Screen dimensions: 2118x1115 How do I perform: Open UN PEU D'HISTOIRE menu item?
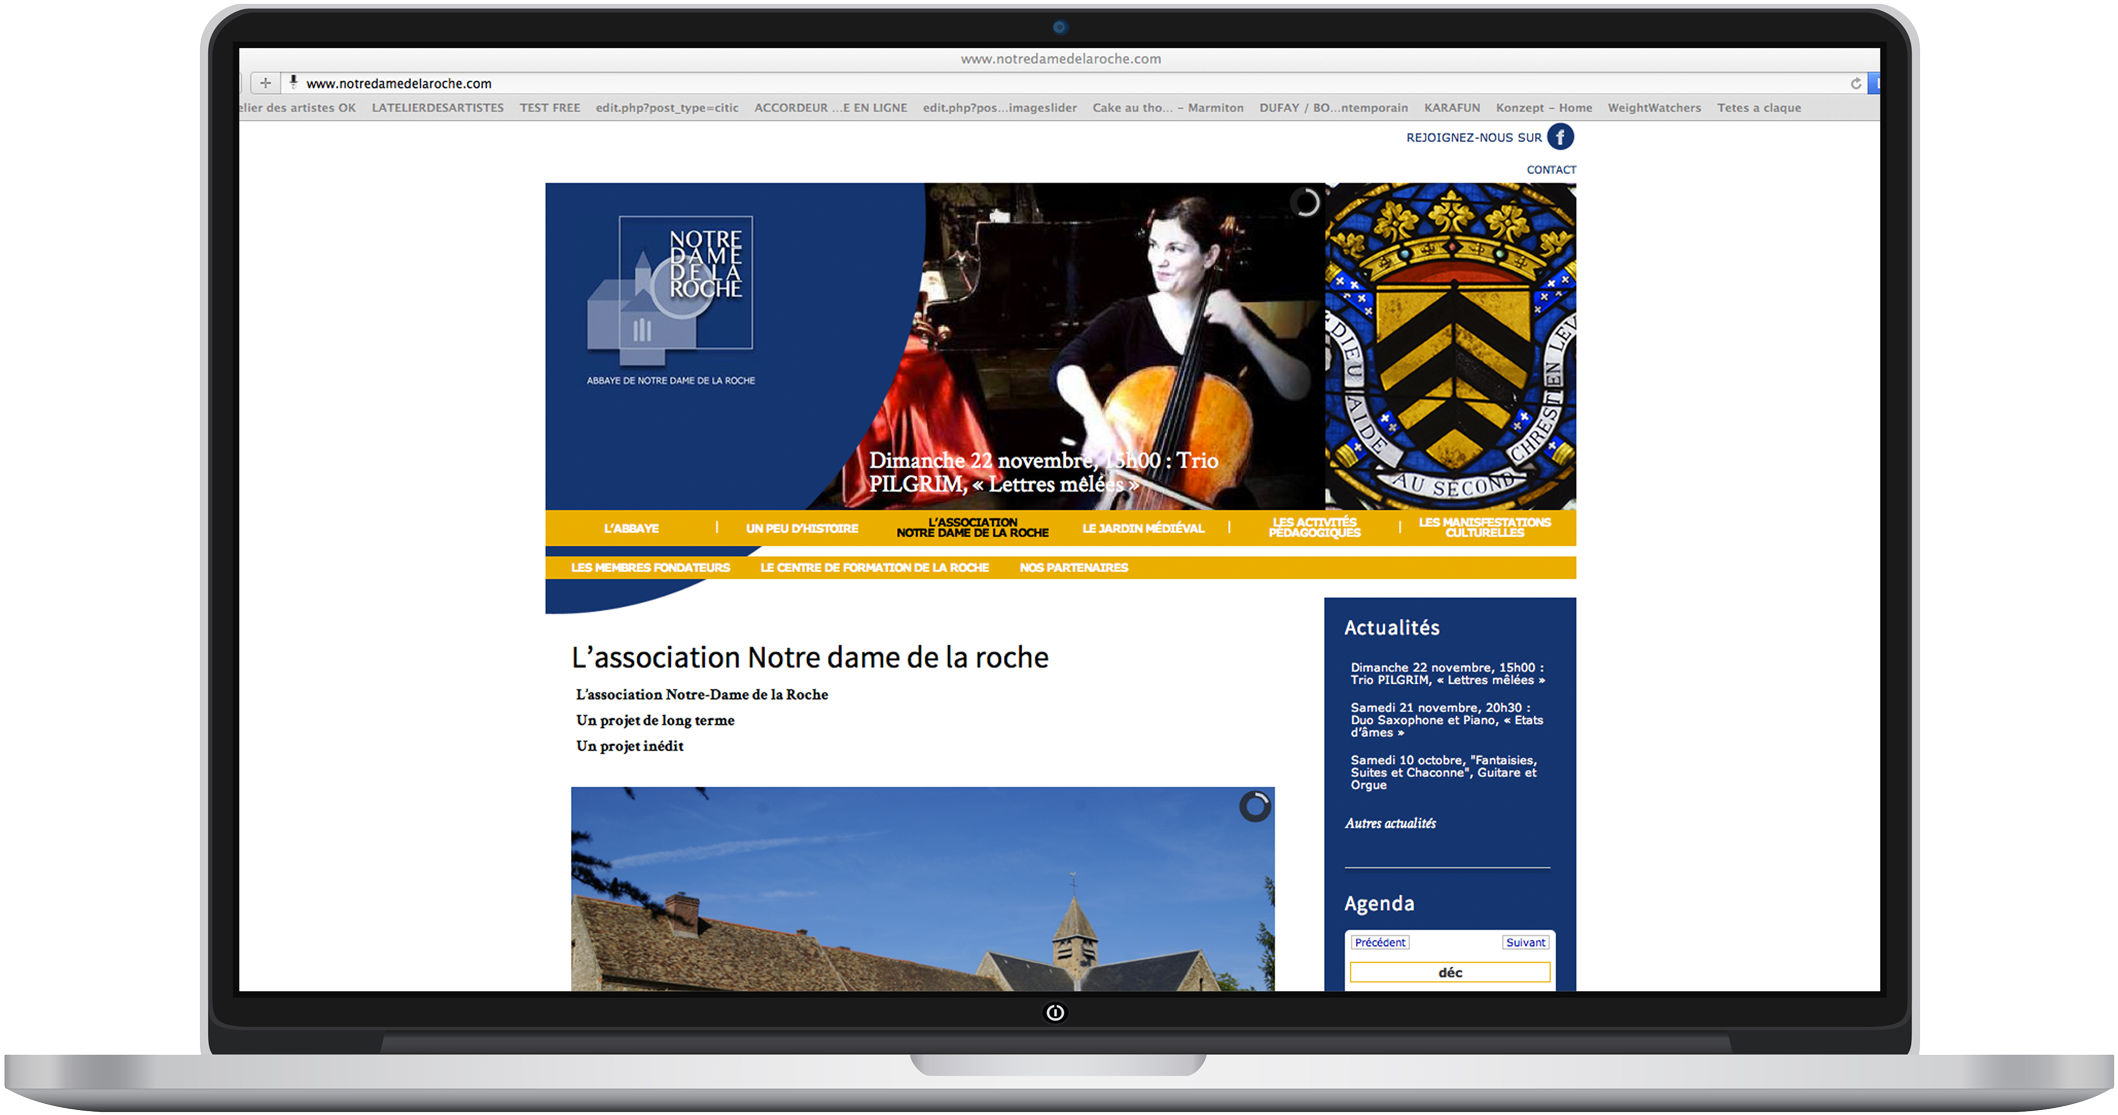click(802, 528)
